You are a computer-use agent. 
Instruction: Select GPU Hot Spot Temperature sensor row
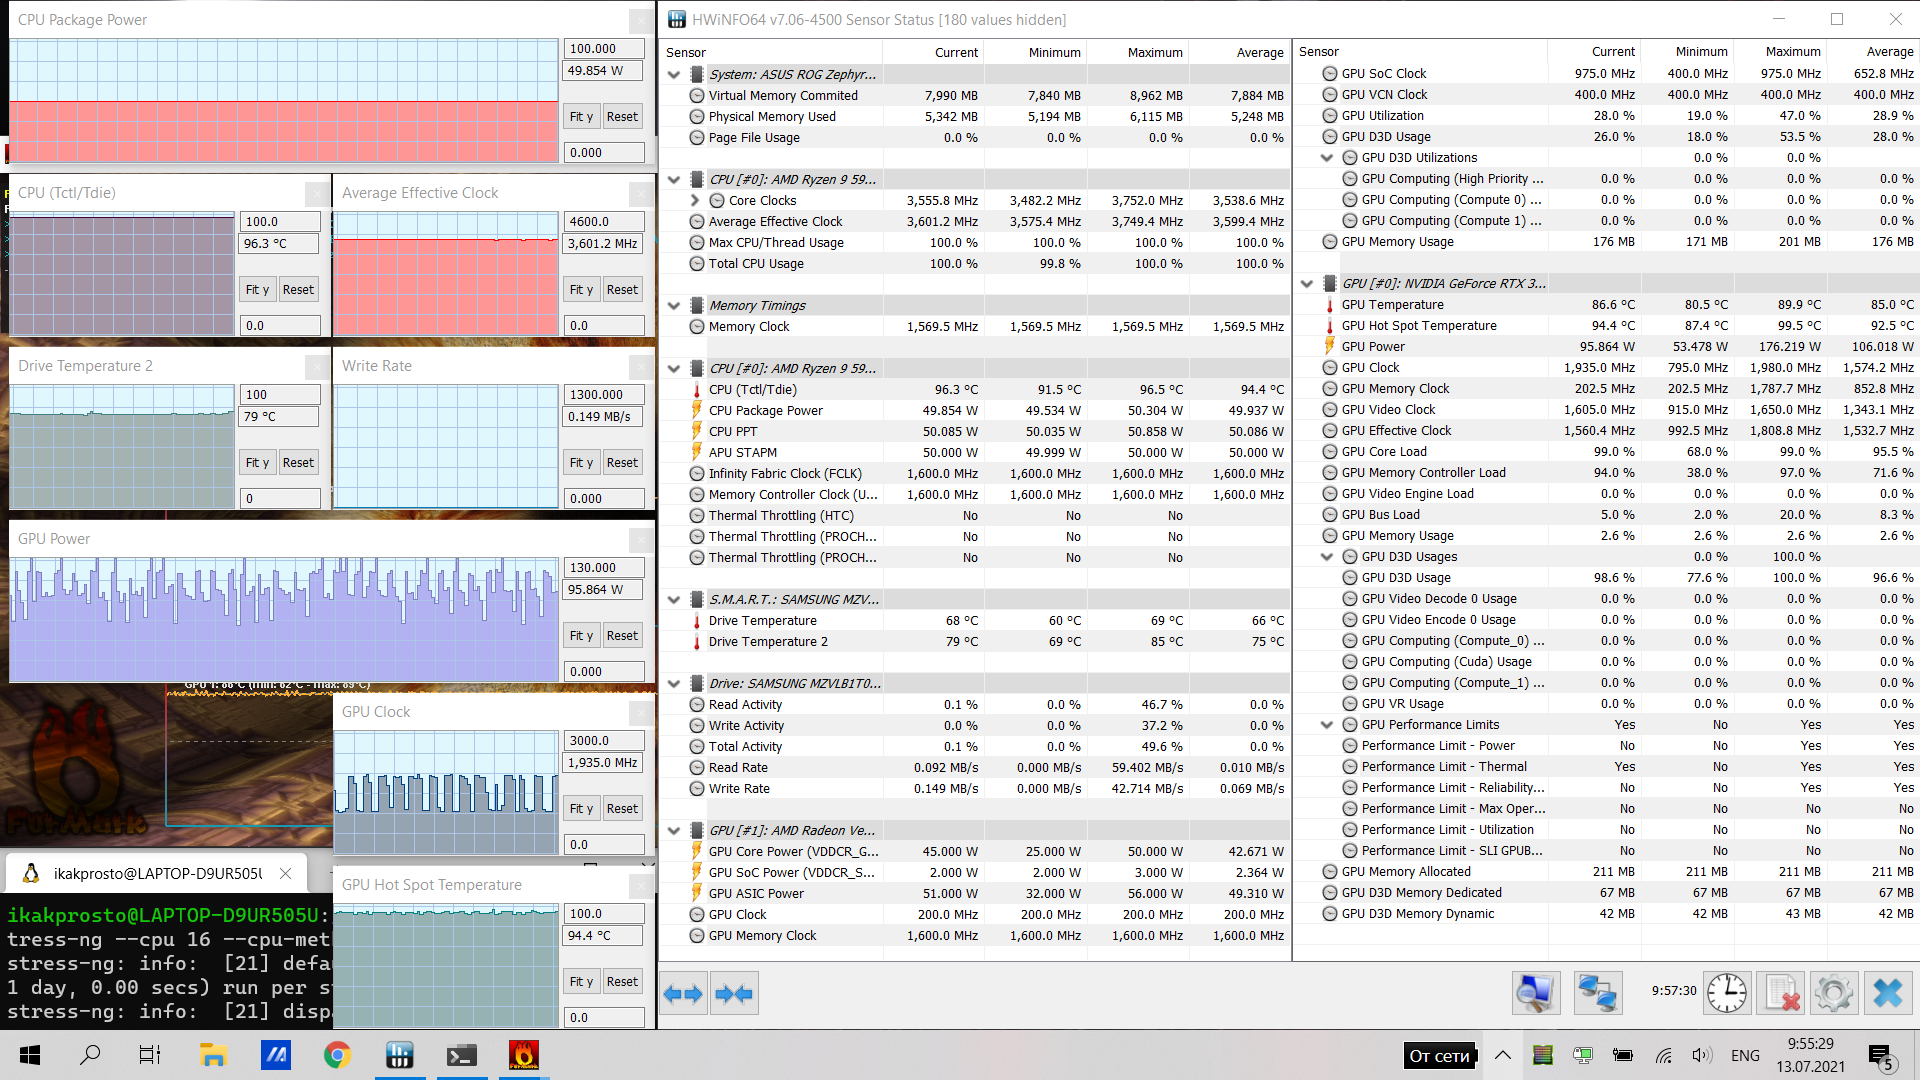(1606, 326)
